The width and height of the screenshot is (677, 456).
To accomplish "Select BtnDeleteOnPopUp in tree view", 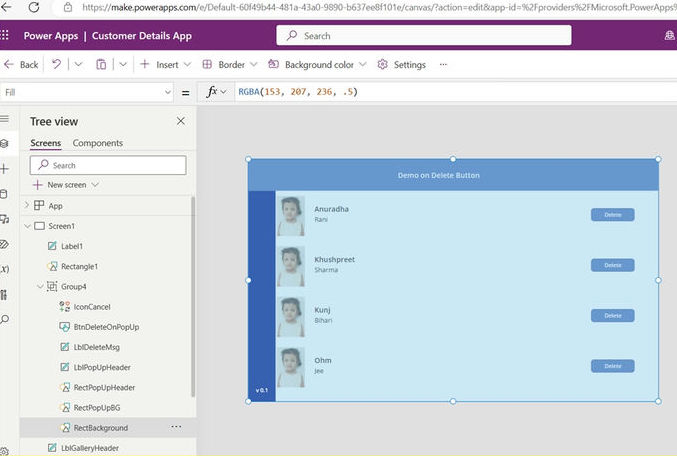I will click(x=106, y=327).
